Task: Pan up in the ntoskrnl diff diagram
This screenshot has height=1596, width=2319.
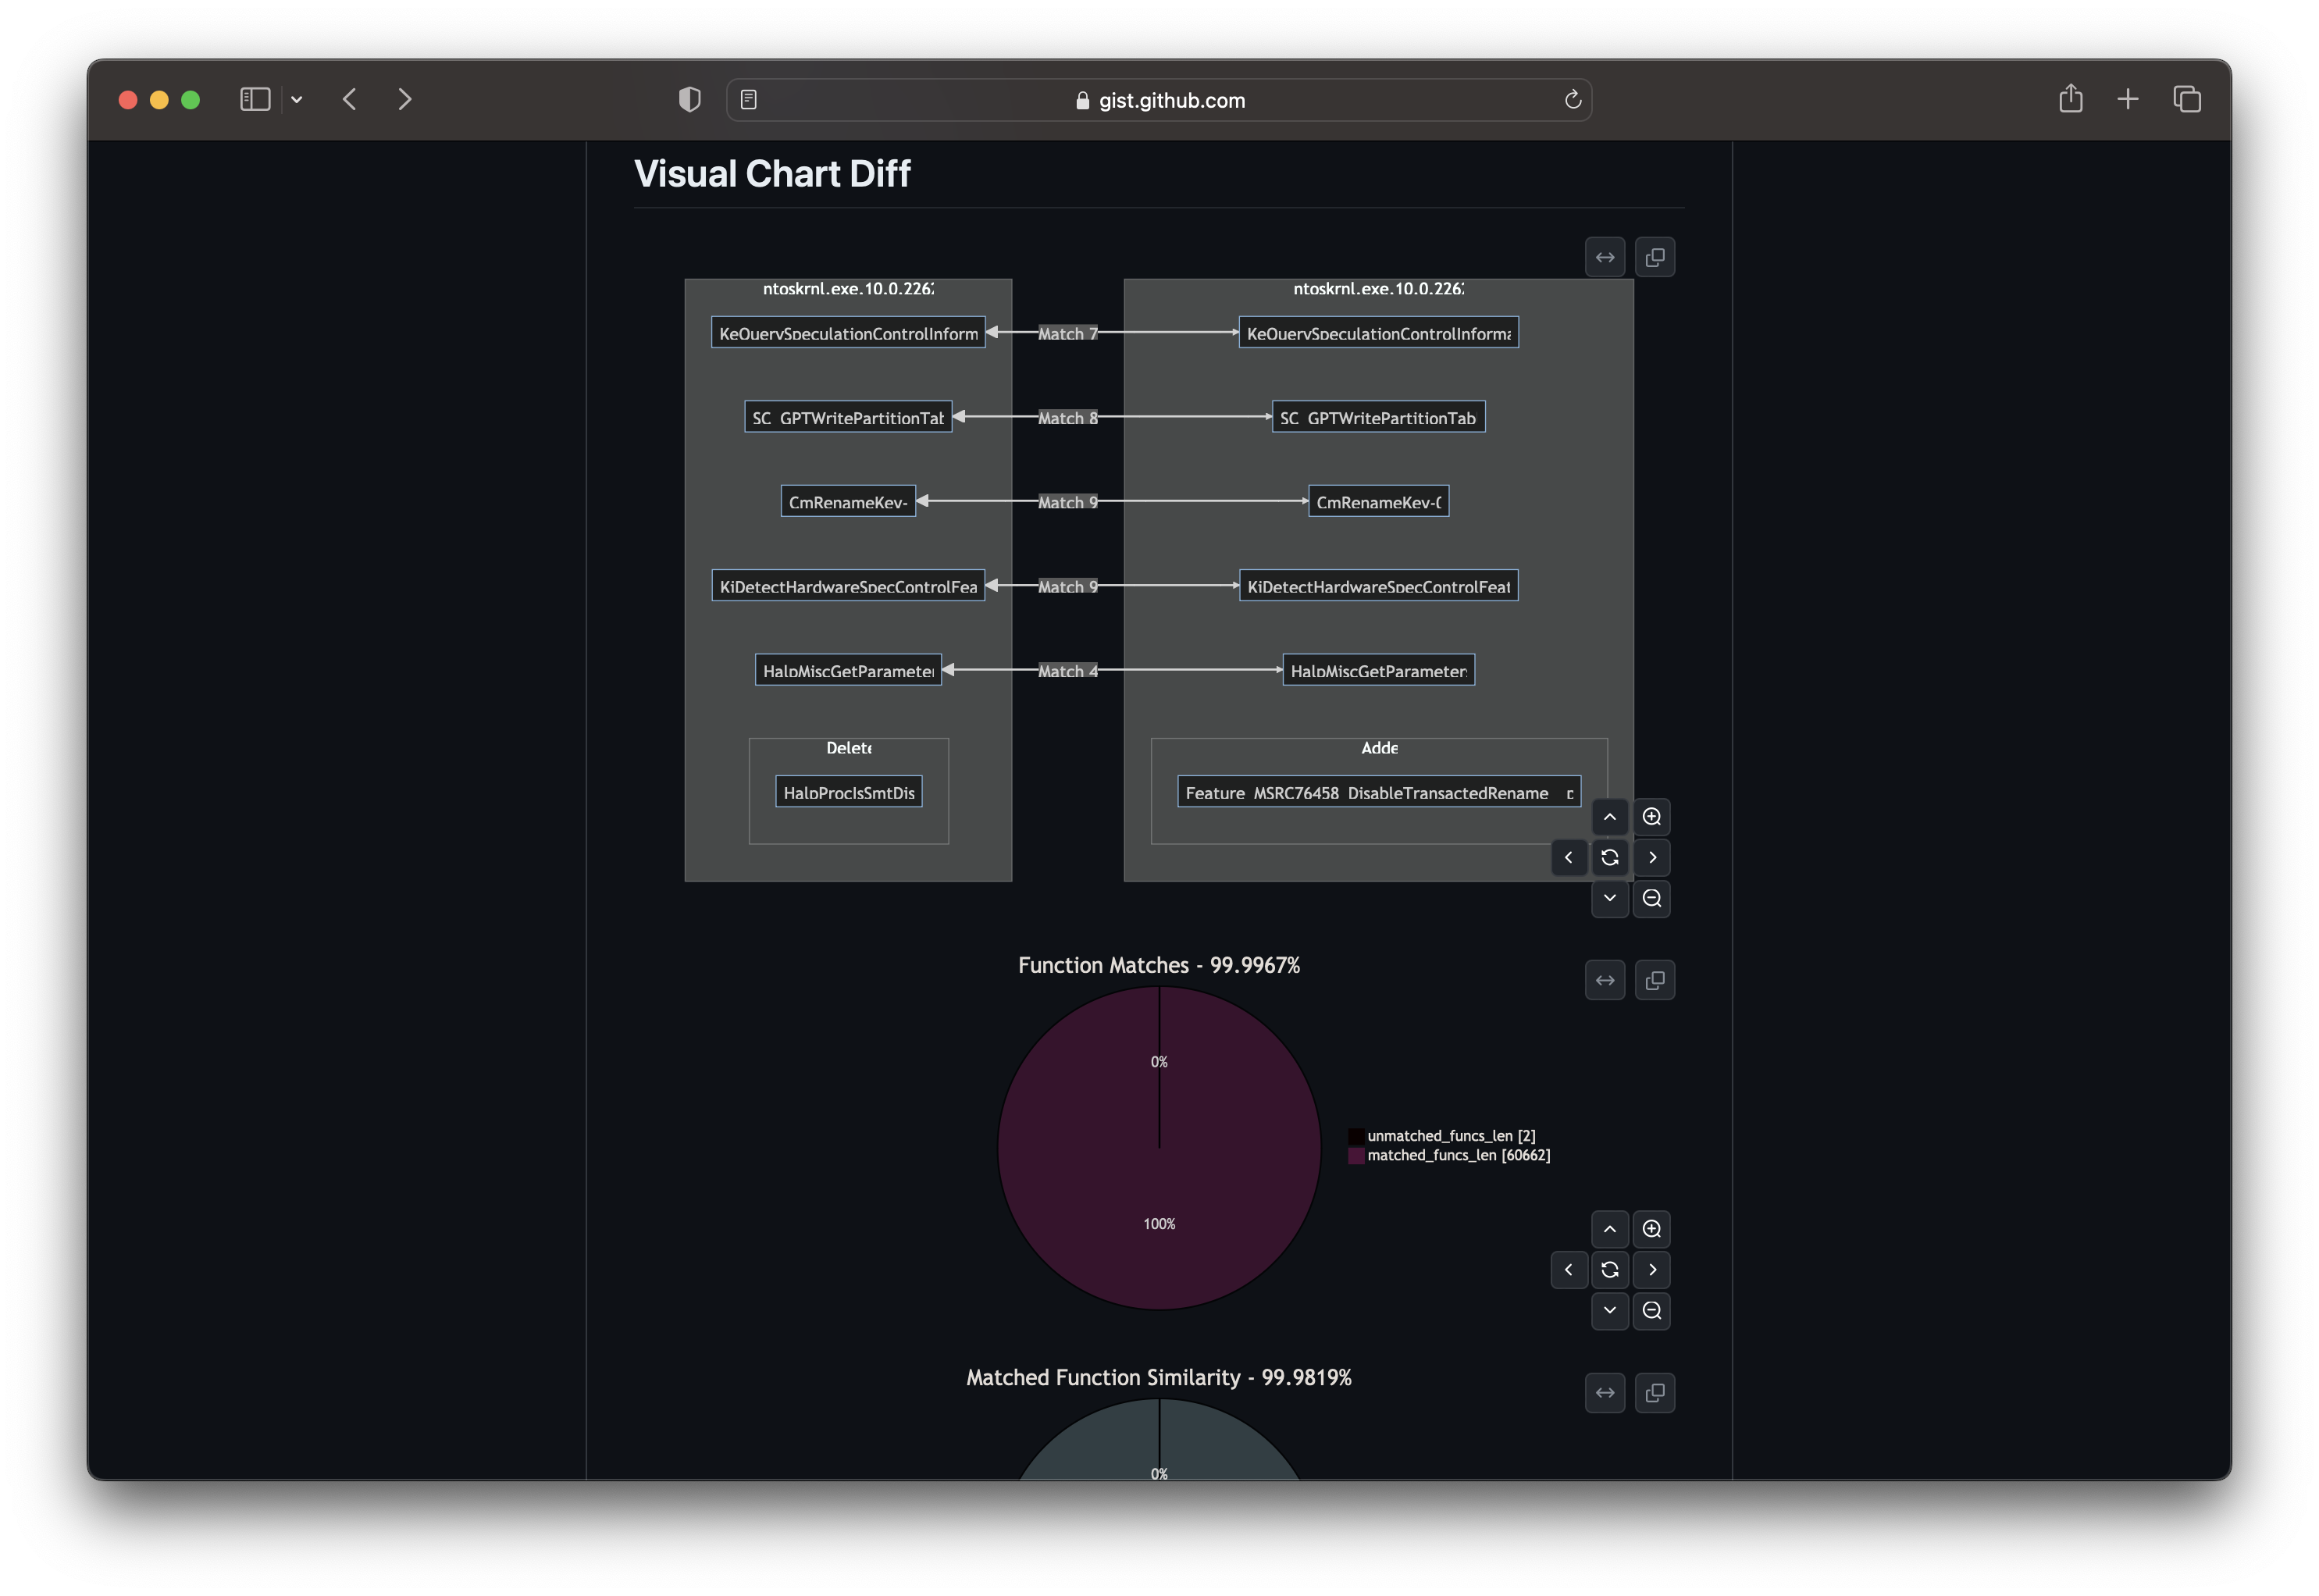Action: point(1609,817)
